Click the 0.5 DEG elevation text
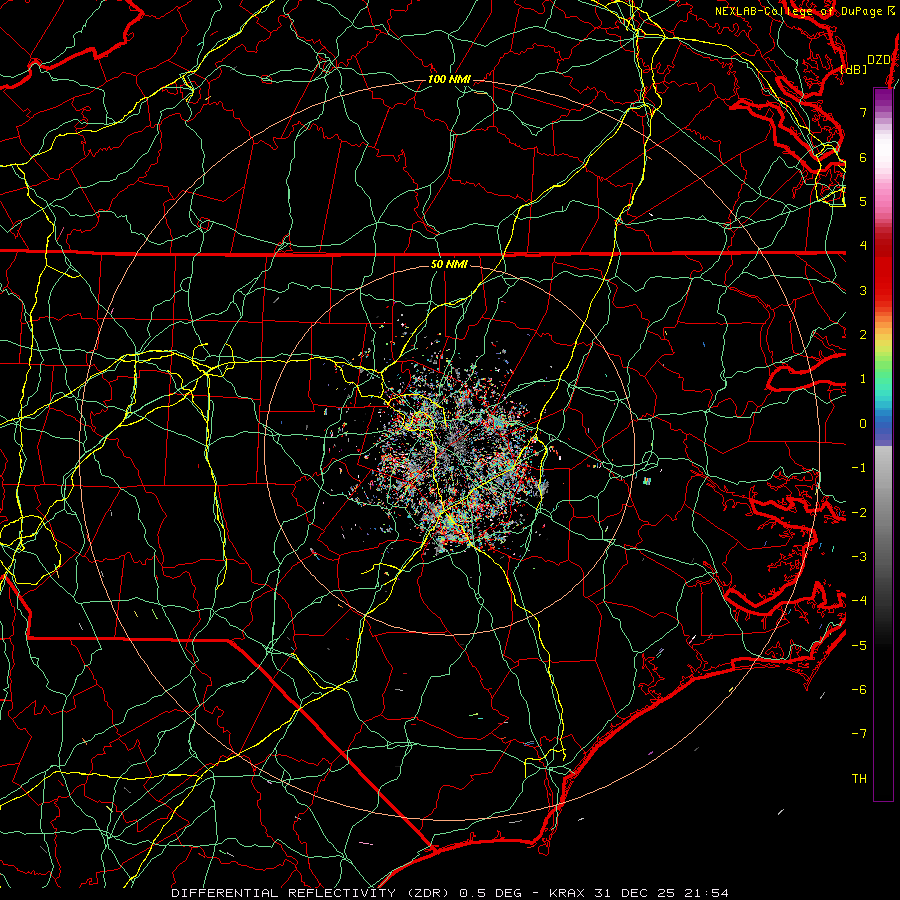The height and width of the screenshot is (900, 900). [x=491, y=893]
